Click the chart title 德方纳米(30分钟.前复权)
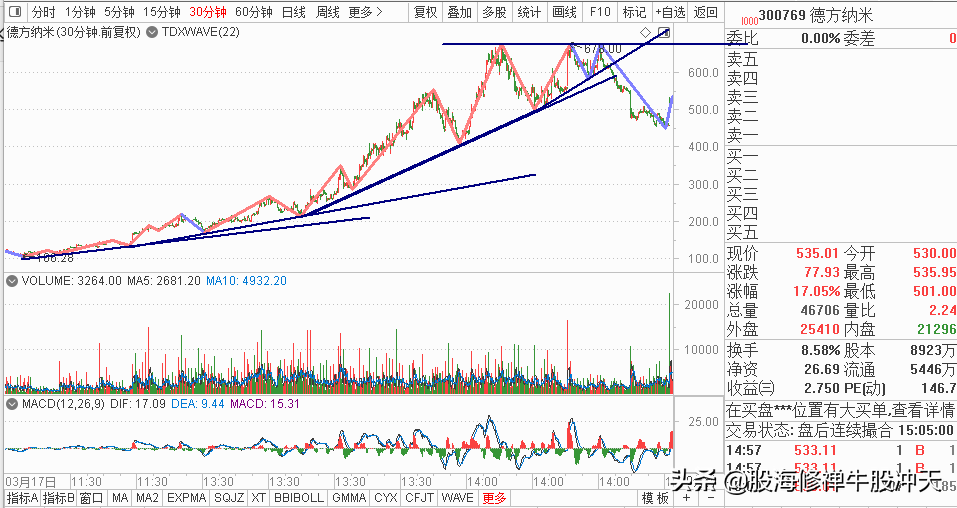This screenshot has width=957, height=508. pyautogui.click(x=73, y=32)
